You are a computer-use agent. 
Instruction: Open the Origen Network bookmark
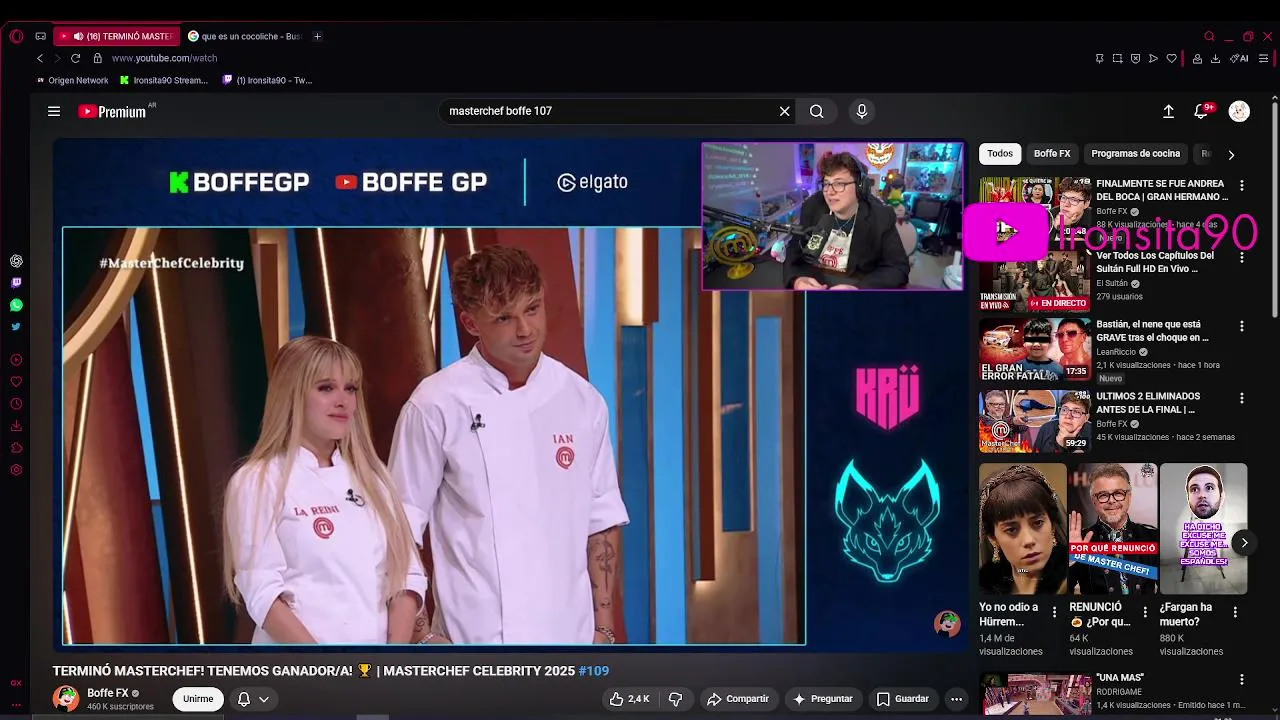(72, 80)
